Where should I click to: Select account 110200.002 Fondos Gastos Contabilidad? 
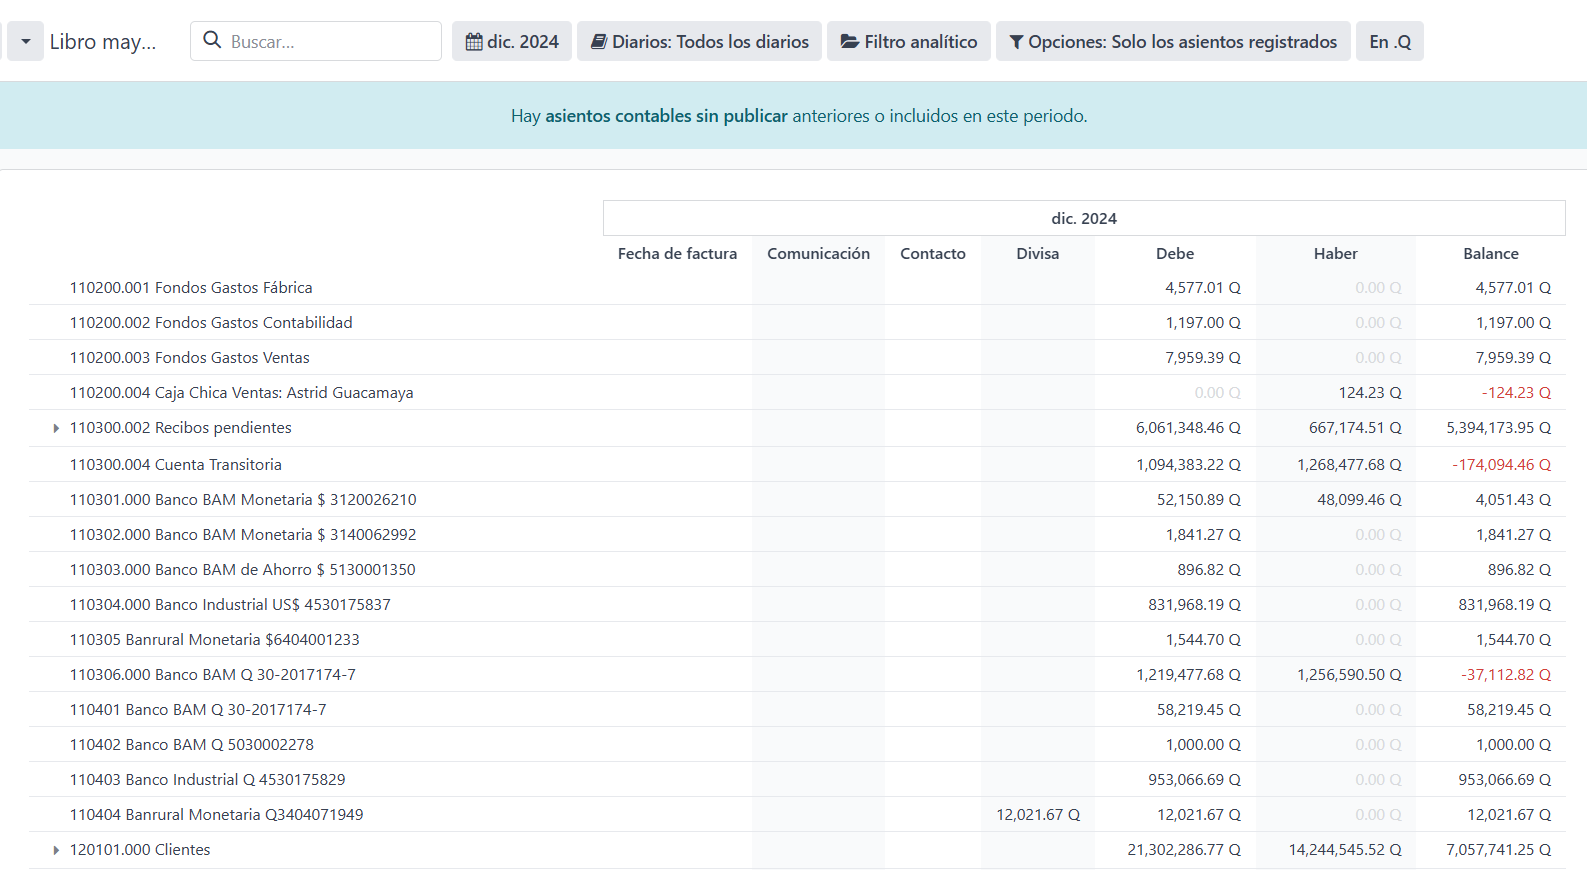click(x=211, y=323)
